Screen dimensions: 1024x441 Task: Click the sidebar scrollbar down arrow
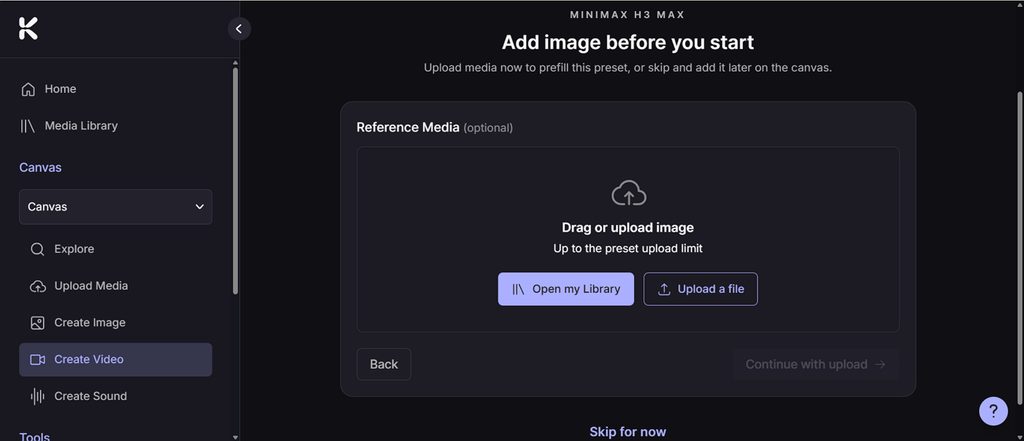236,436
